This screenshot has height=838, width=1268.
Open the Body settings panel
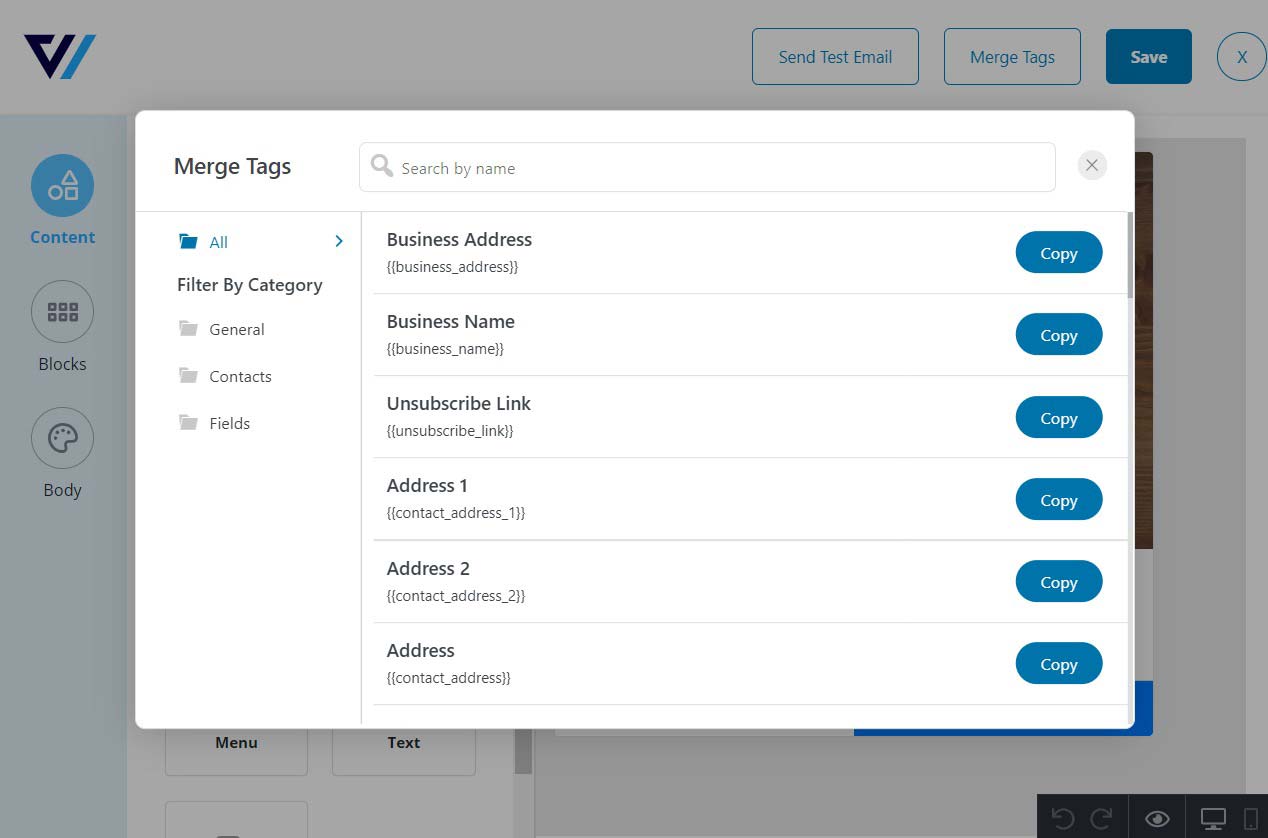pos(62,438)
